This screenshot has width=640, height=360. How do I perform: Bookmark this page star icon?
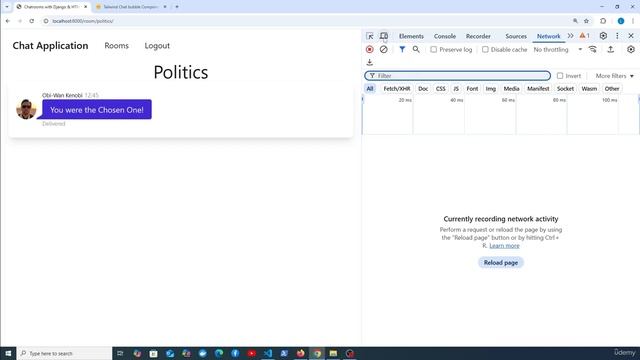[x=587, y=21]
